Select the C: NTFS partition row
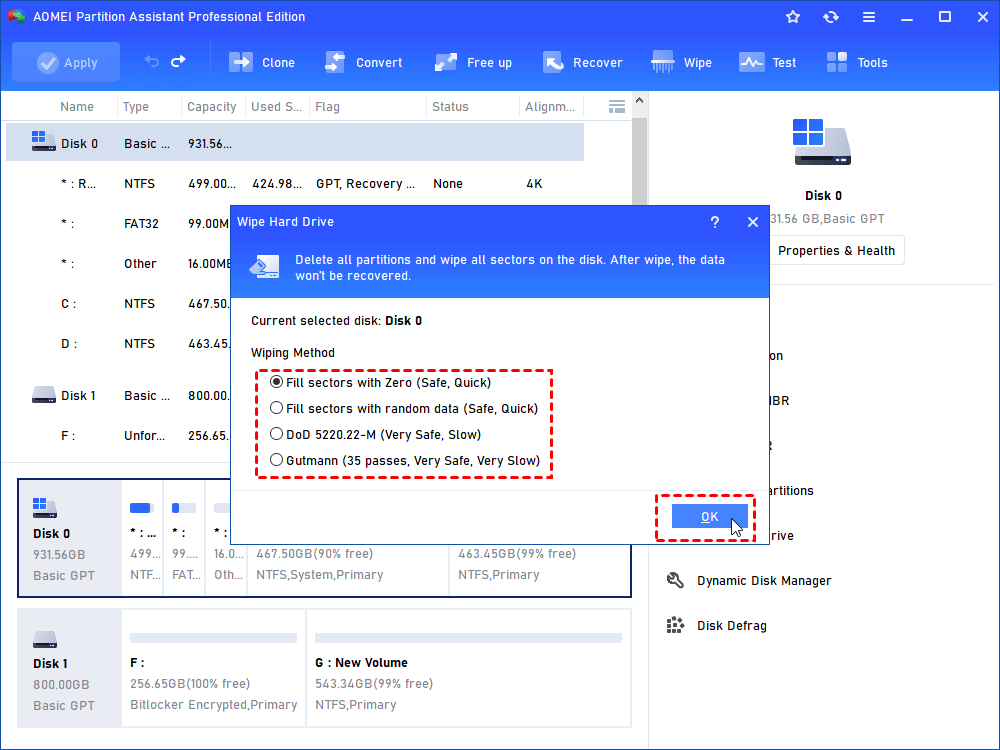 [119, 304]
